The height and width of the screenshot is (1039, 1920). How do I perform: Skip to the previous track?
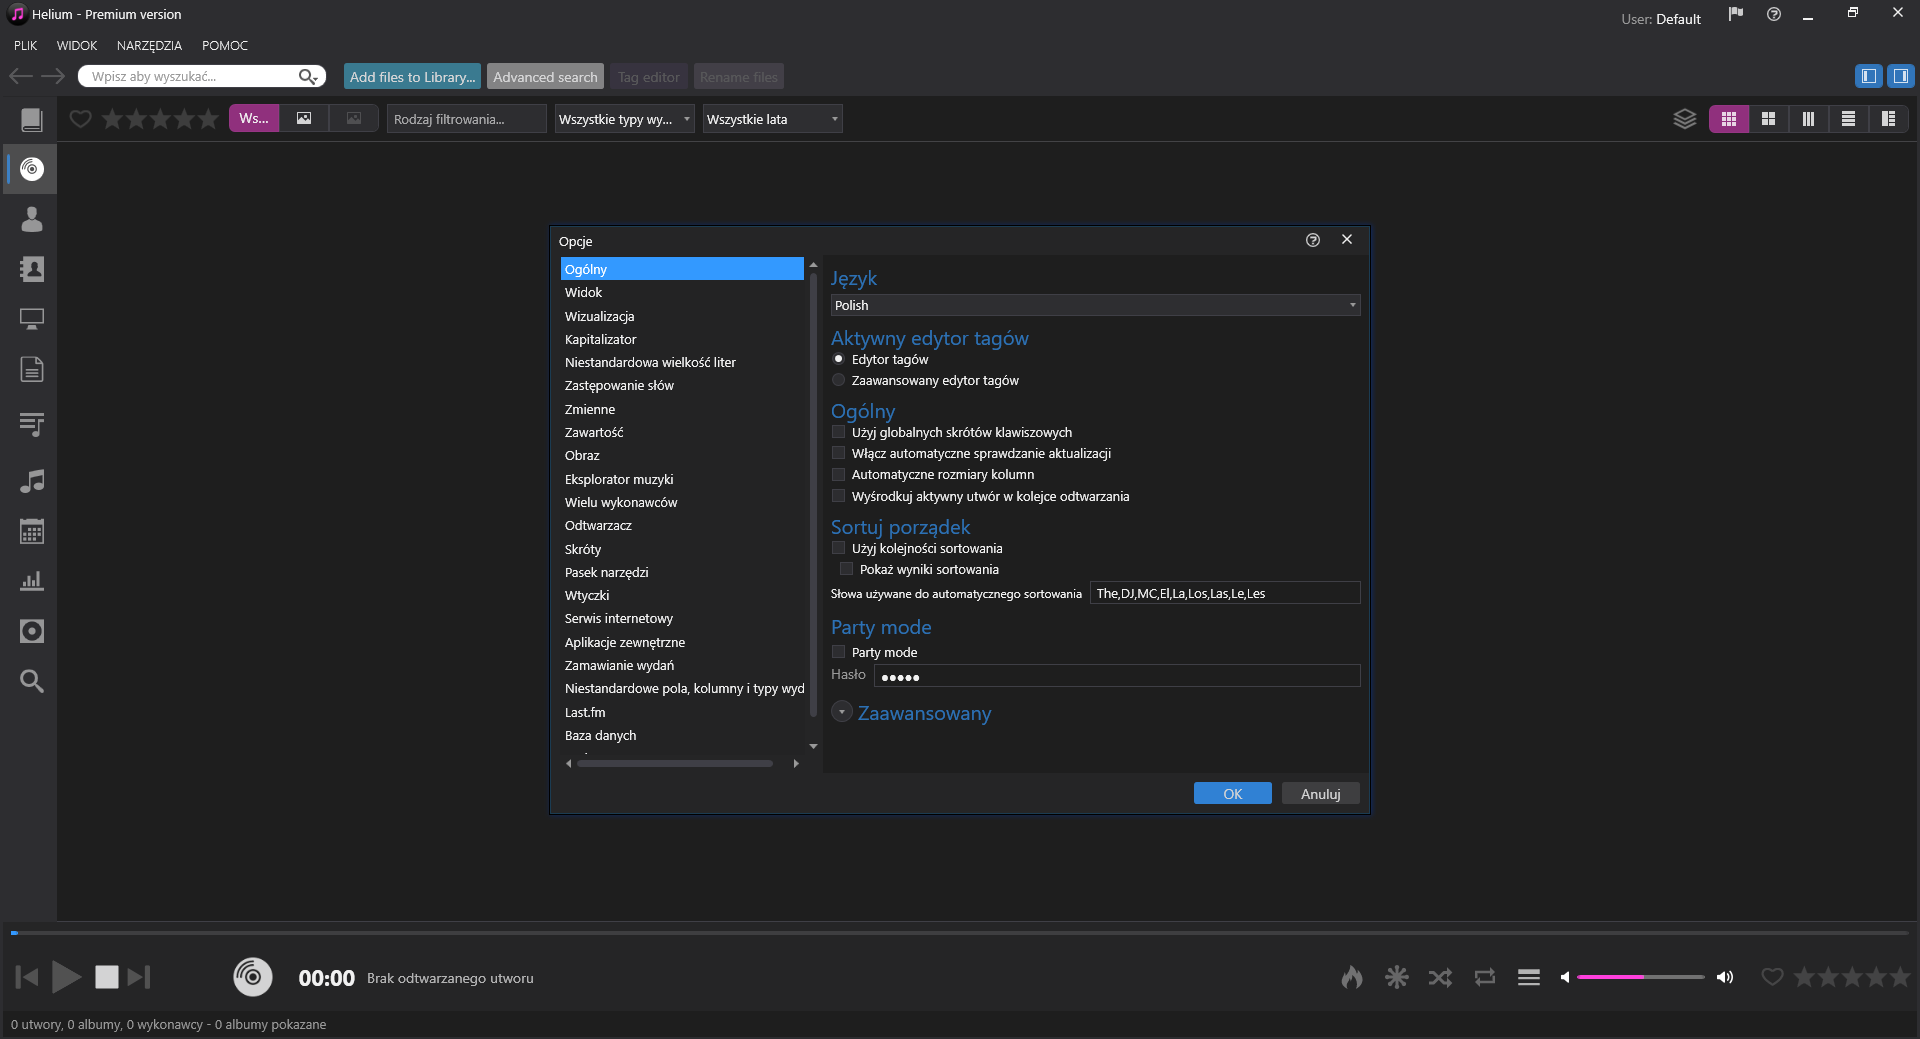click(27, 977)
